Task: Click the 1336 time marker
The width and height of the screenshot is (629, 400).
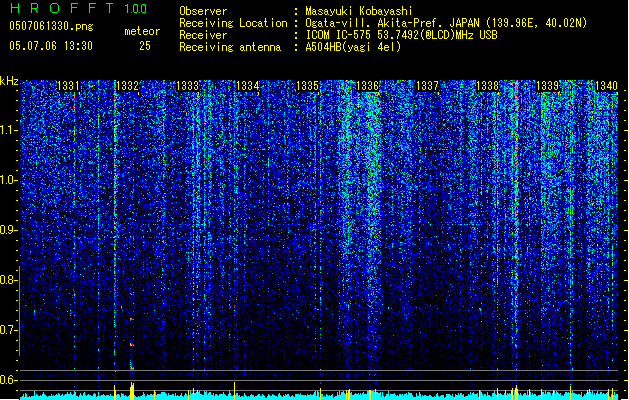Action: pyautogui.click(x=367, y=86)
